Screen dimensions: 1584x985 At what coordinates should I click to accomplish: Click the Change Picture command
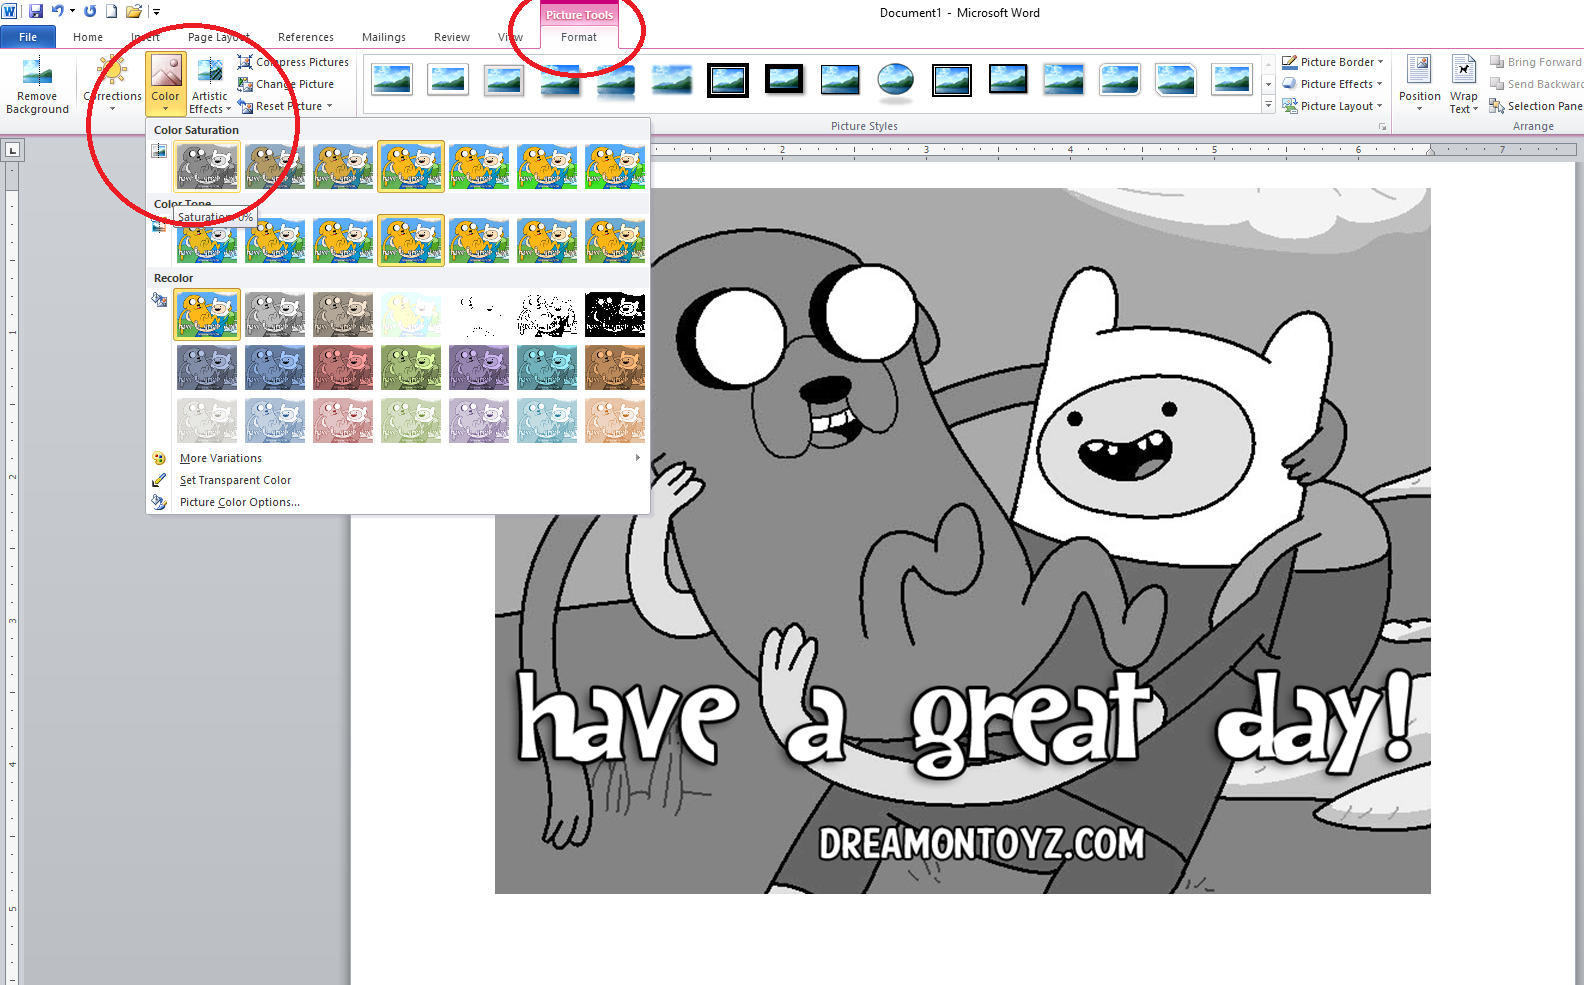pos(286,84)
